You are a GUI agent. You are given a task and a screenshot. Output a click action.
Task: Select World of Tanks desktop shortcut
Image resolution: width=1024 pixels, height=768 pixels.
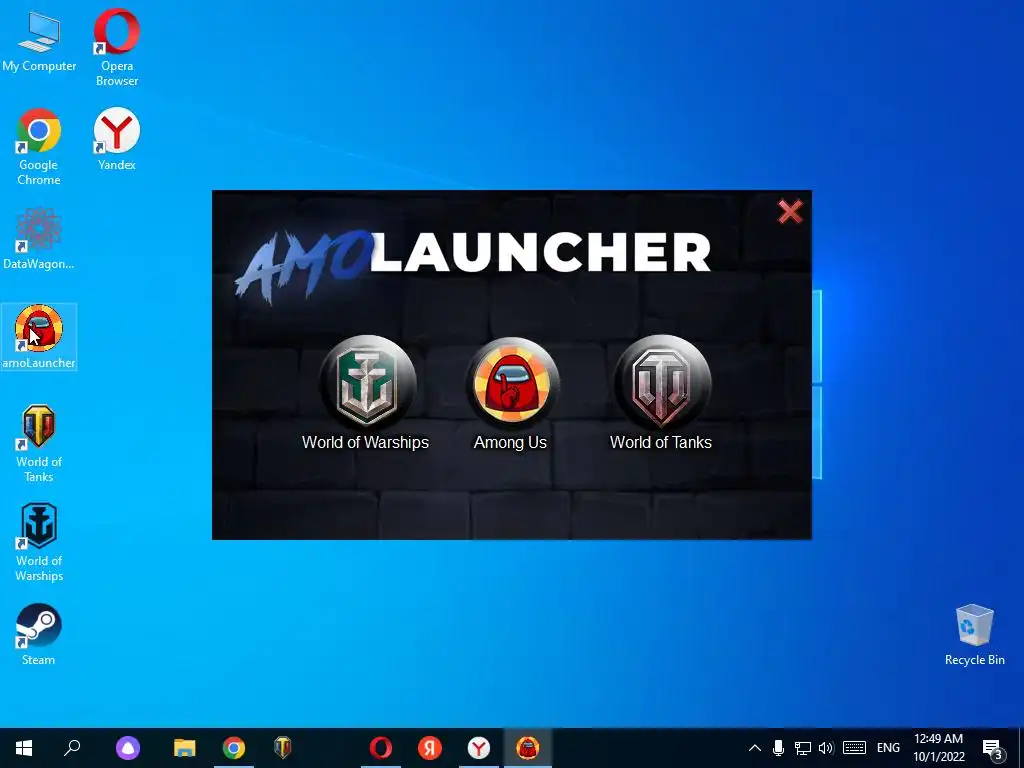[39, 444]
